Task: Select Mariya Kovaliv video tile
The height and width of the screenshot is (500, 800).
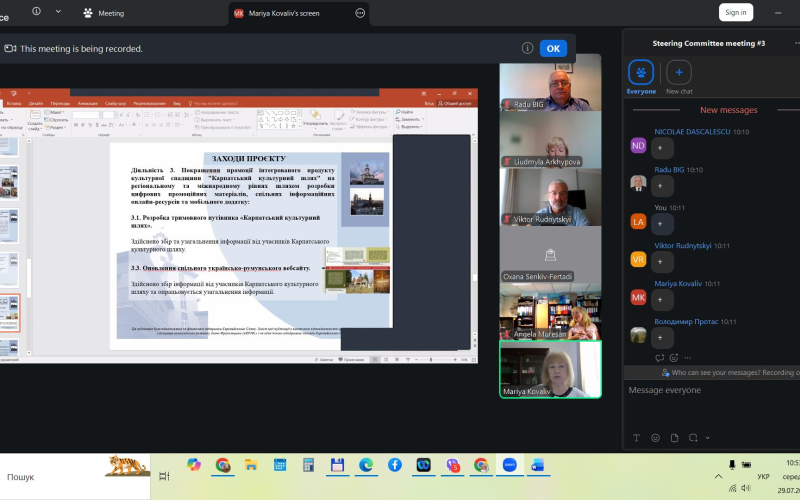Action: (550, 369)
